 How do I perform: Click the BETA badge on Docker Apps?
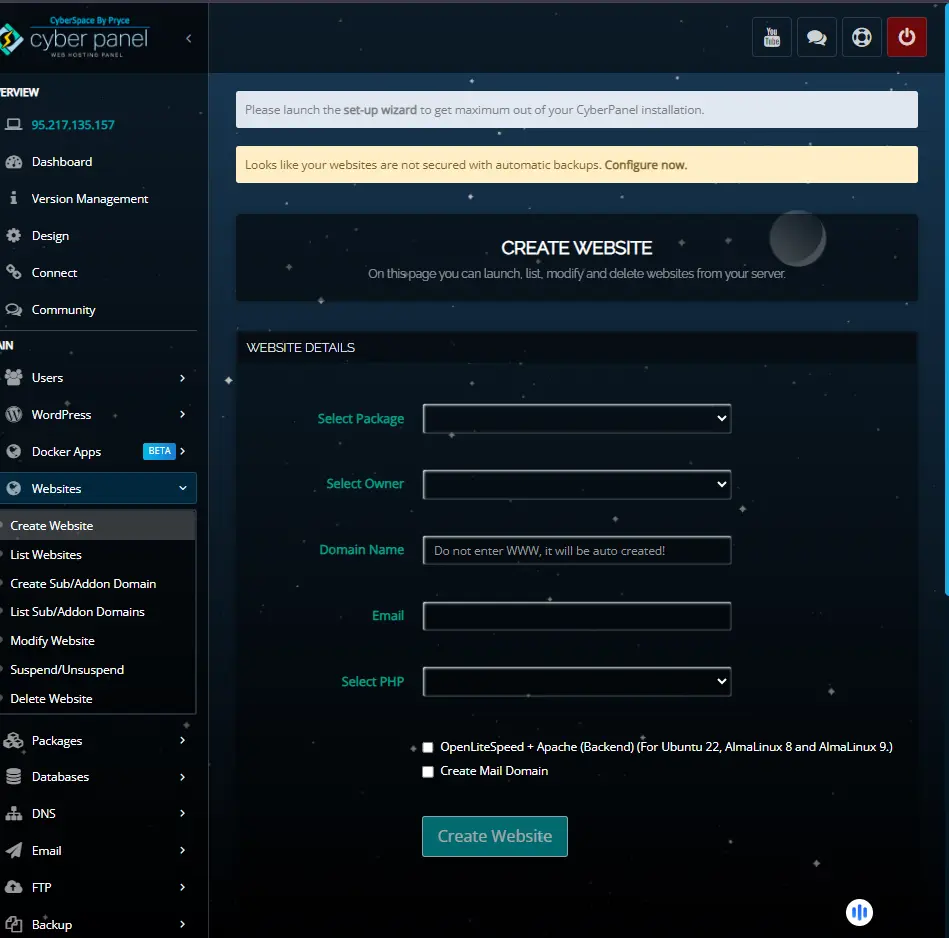coord(159,451)
